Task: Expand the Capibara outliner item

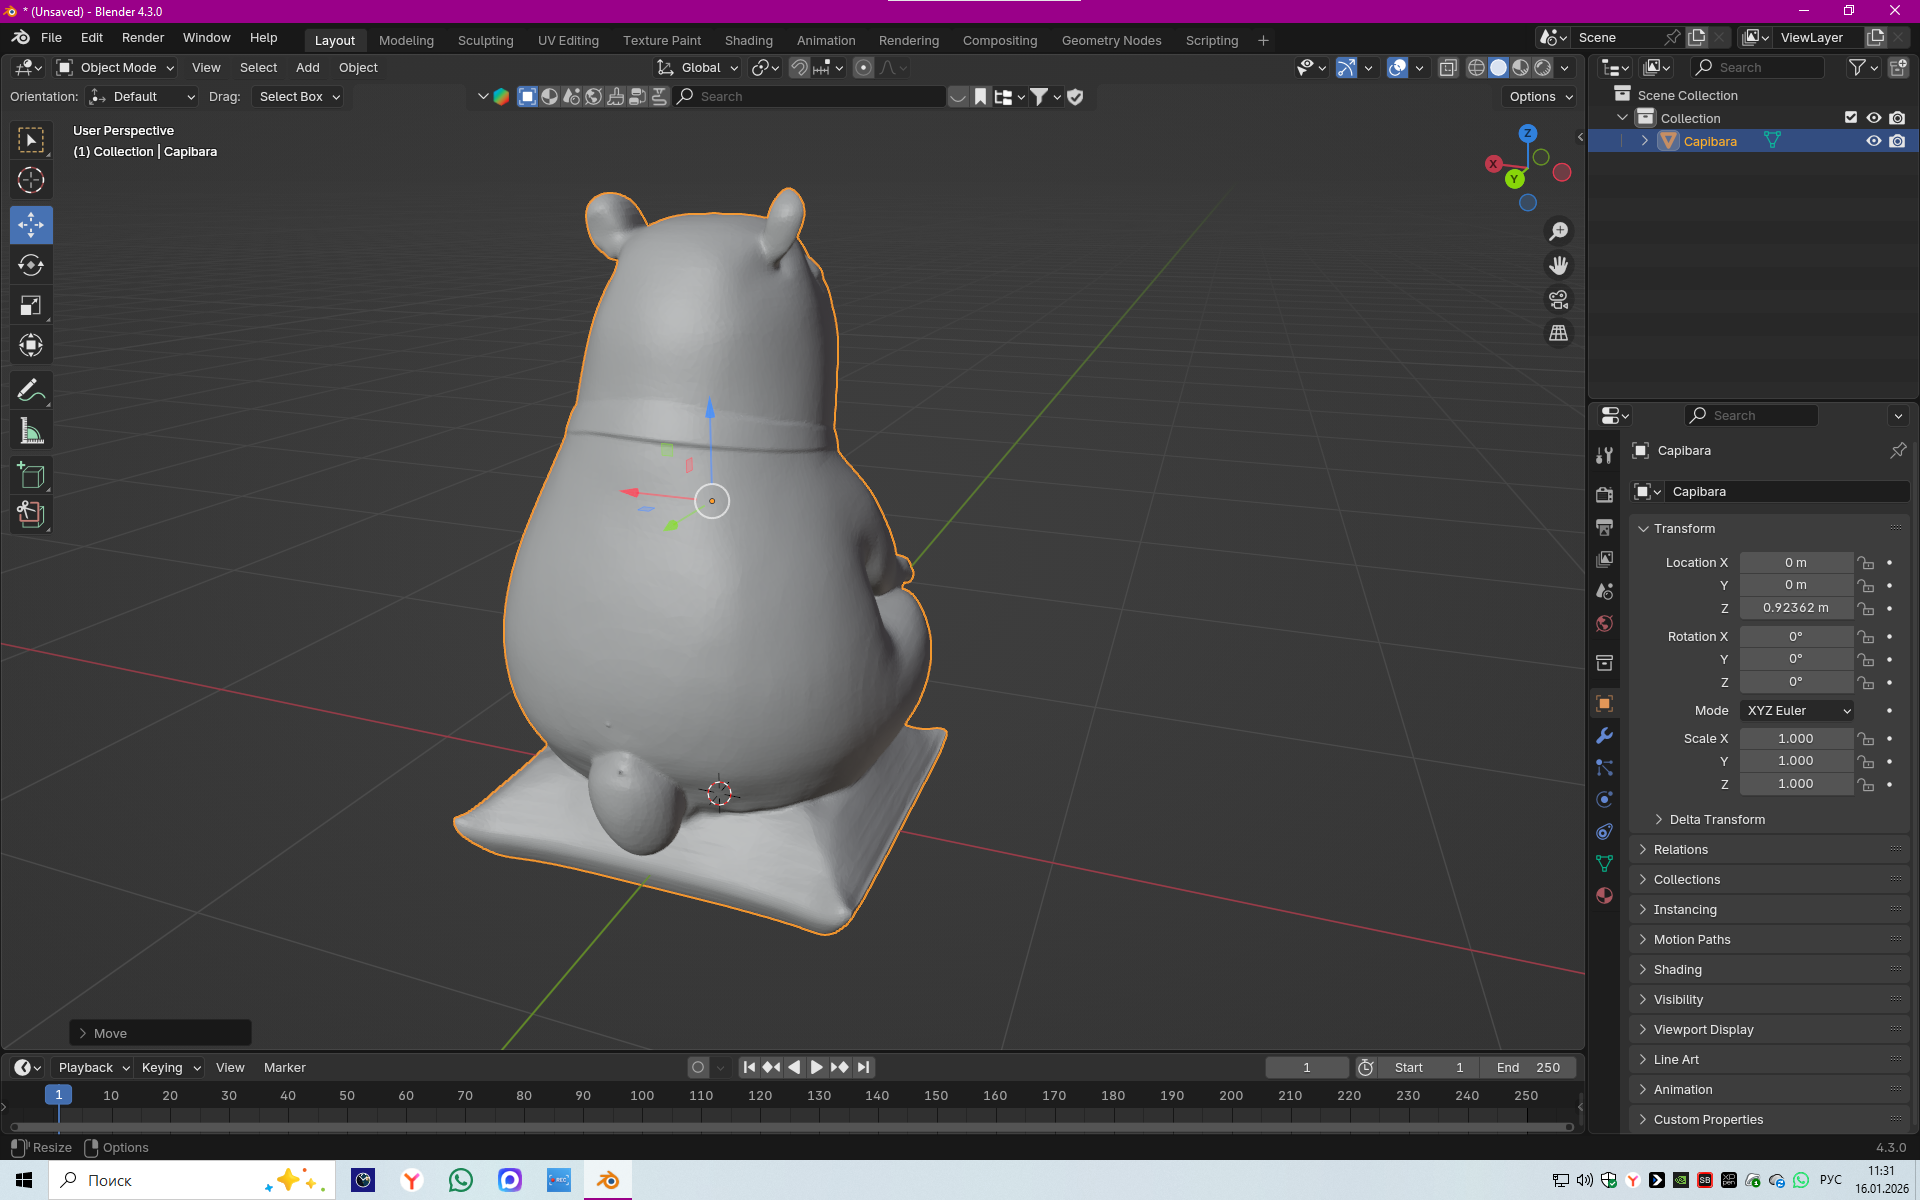Action: click(1645, 141)
